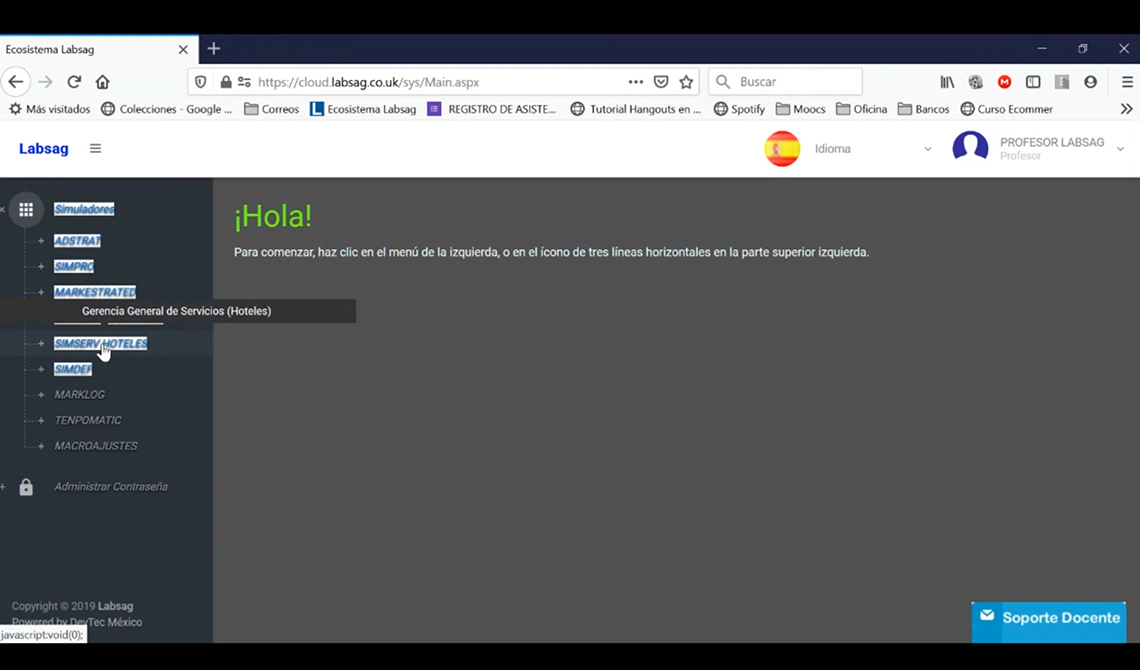Open a new browser tab
1140x670 pixels.
tap(214, 49)
